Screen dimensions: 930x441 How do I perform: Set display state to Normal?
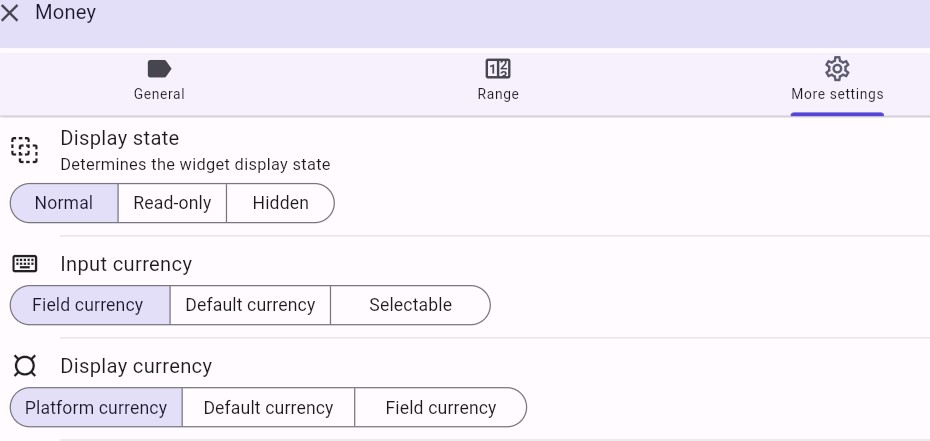click(x=64, y=203)
